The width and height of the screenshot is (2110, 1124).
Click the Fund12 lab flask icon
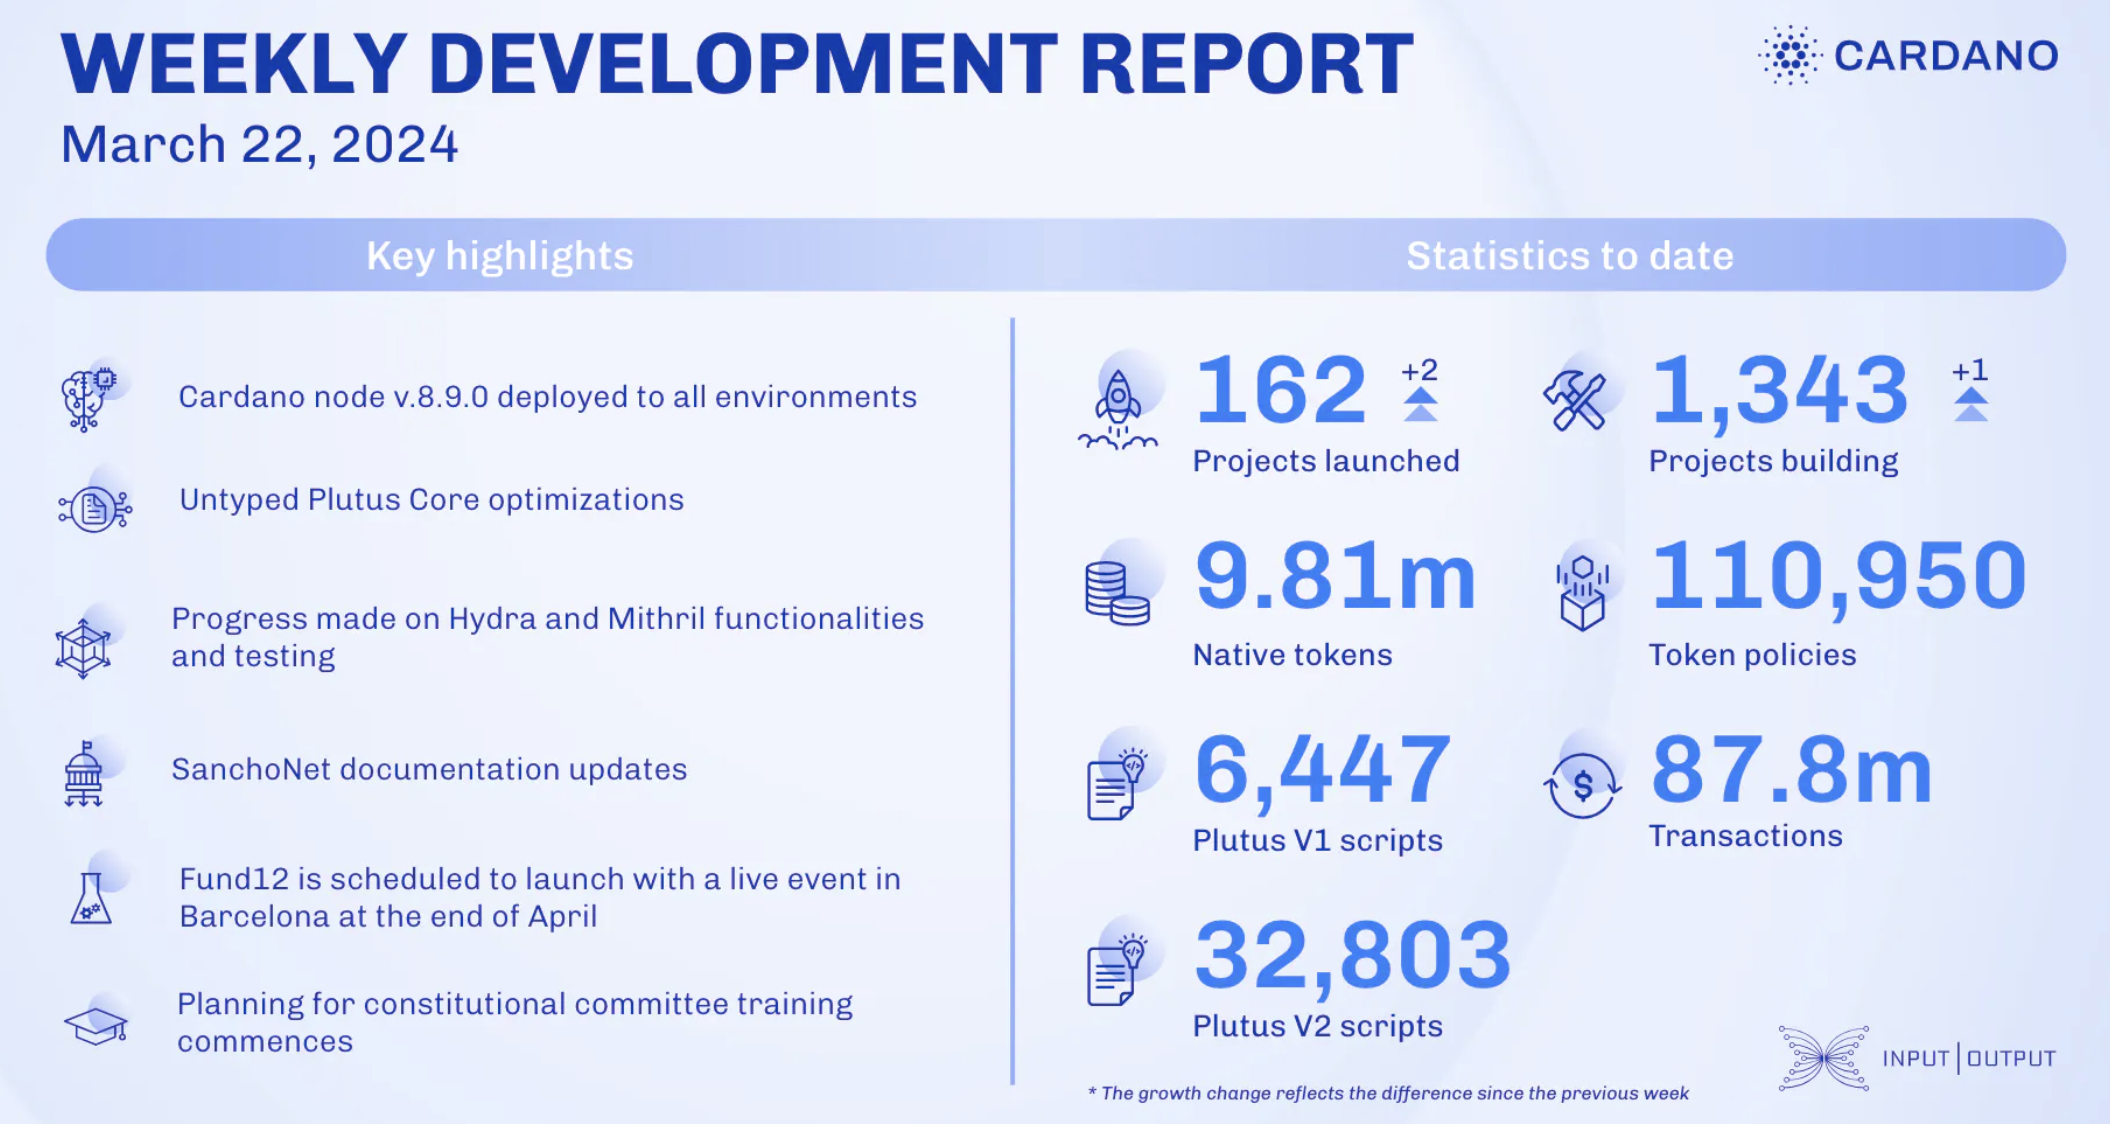tap(91, 898)
